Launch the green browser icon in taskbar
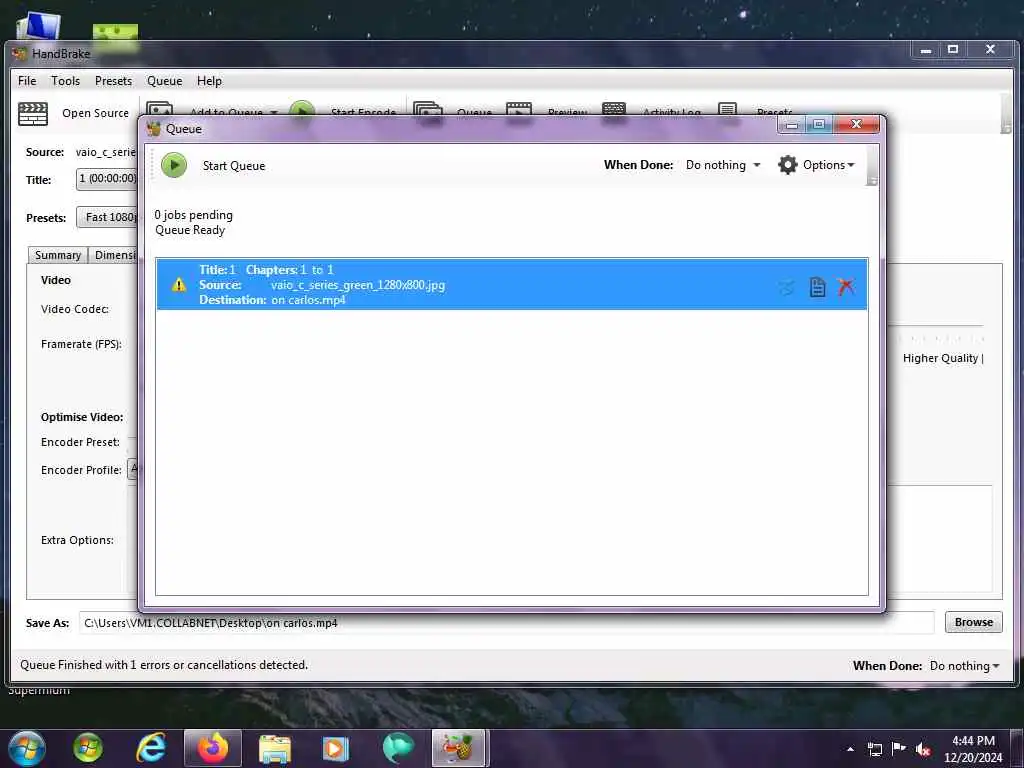 pyautogui.click(x=88, y=748)
